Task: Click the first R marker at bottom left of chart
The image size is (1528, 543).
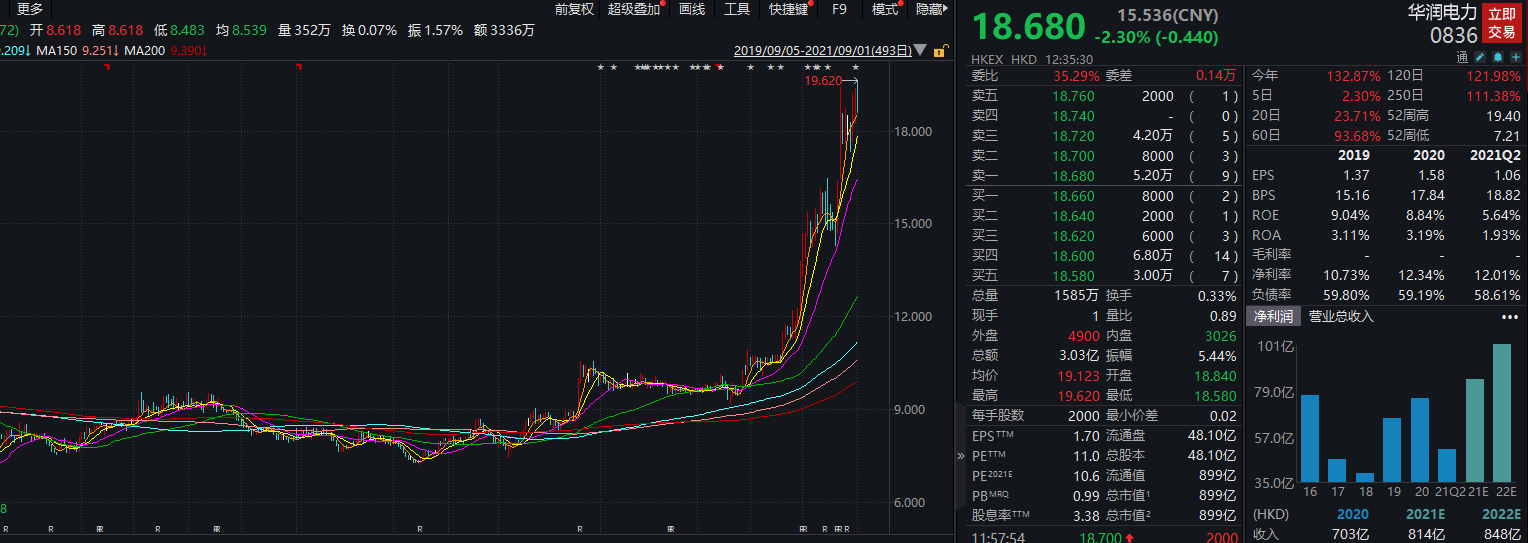Action: click(x=5, y=527)
